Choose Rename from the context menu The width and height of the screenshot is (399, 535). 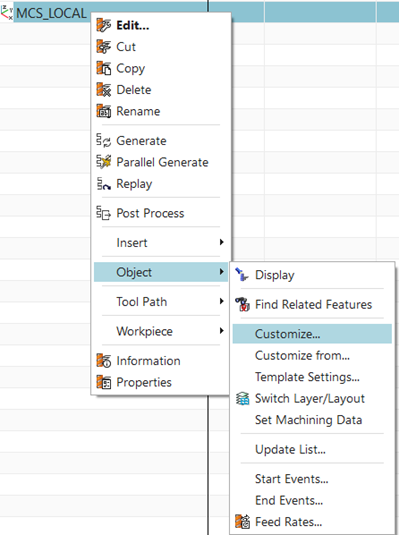(161, 111)
